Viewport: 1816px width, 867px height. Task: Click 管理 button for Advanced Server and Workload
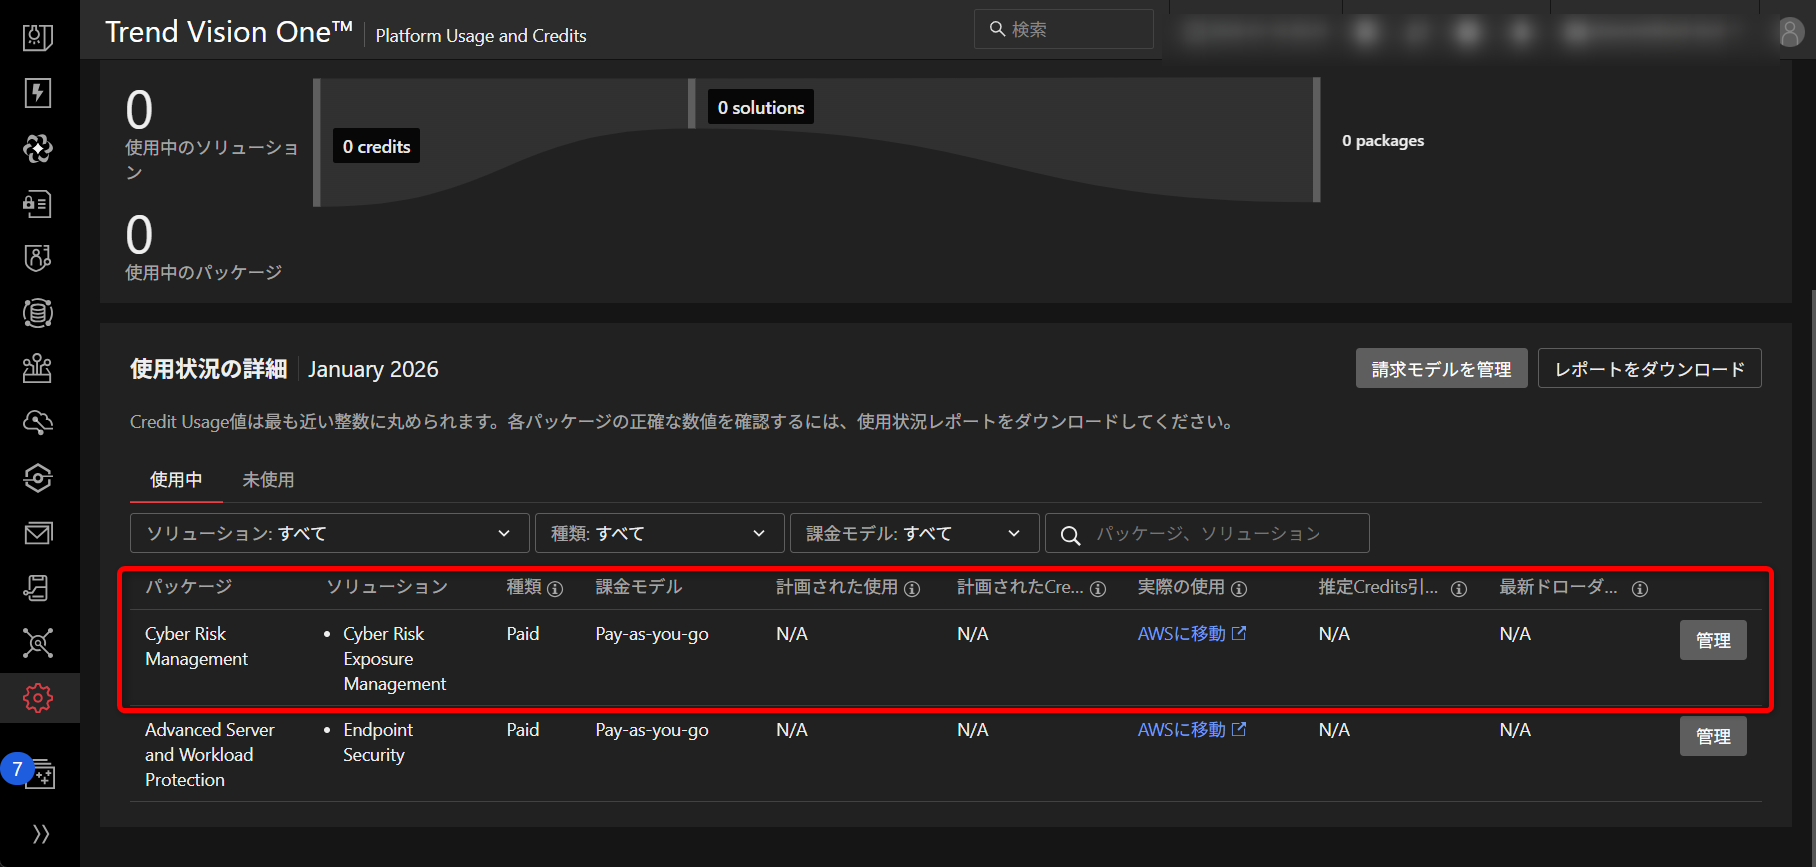pyautogui.click(x=1713, y=736)
